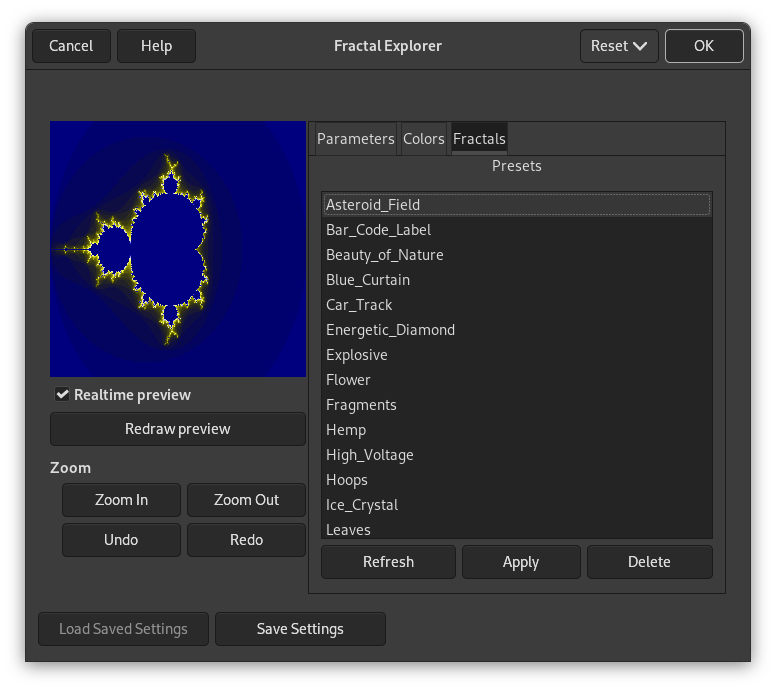The image size is (776, 690).
Task: Click the Redo zoom button
Action: point(246,540)
